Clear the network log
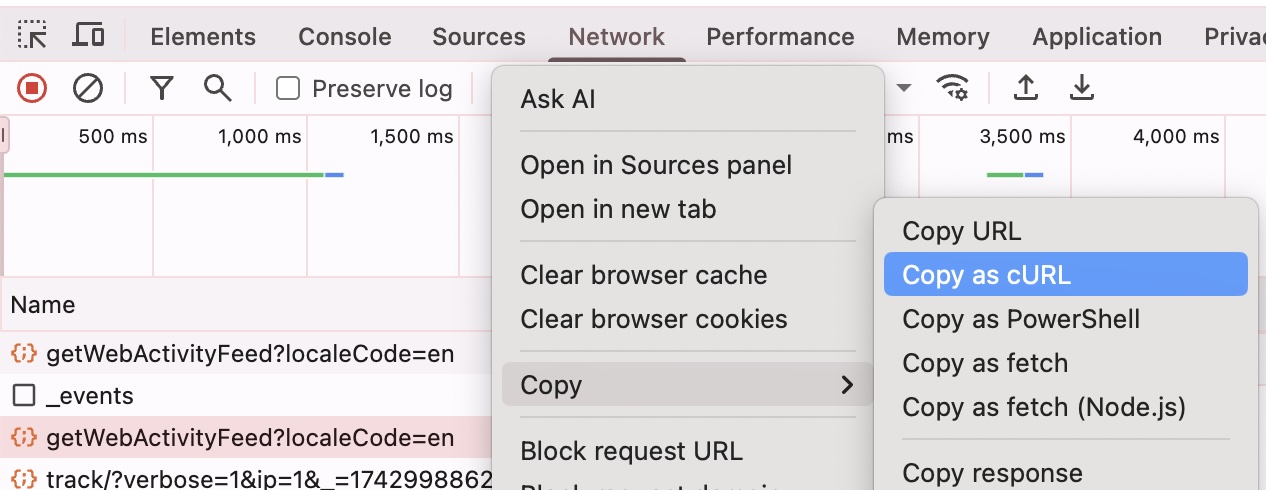 (88, 89)
